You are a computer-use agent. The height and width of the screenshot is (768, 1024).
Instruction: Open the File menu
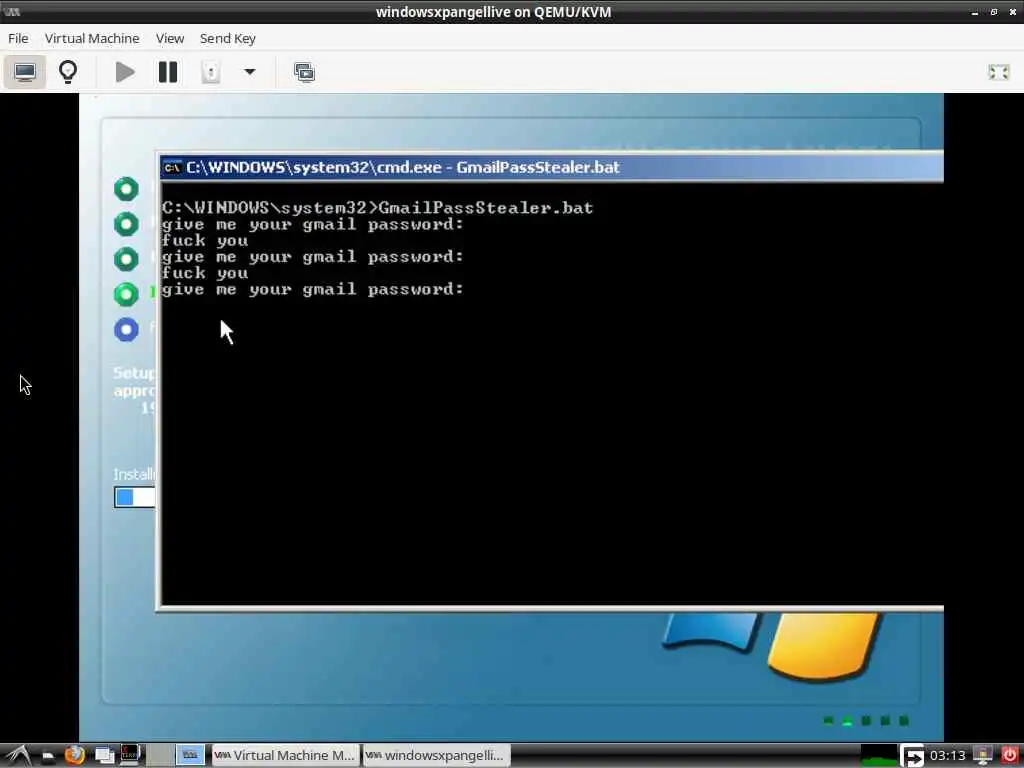coord(18,39)
